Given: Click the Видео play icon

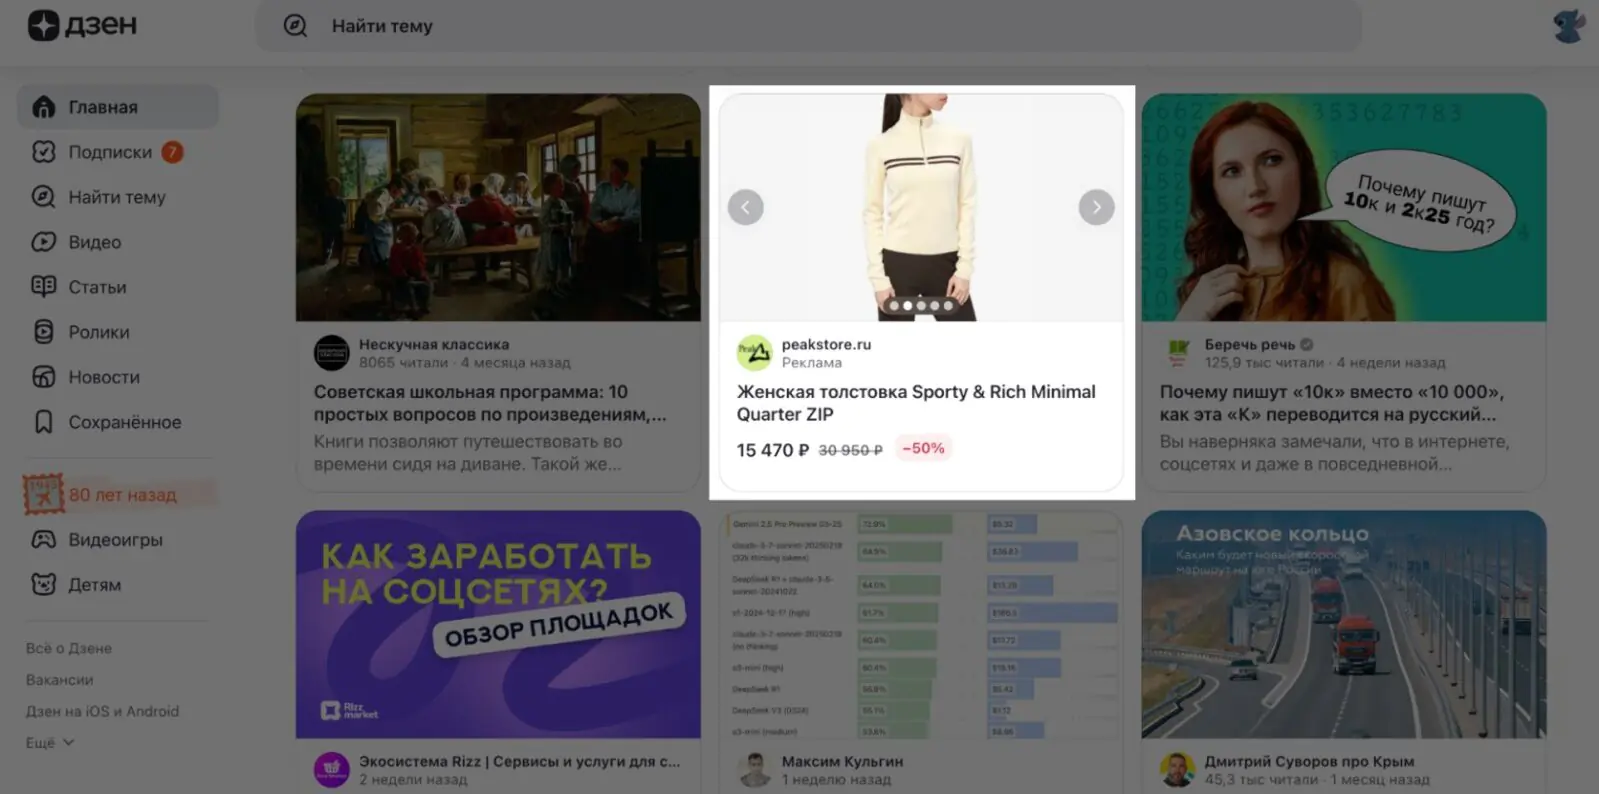Looking at the screenshot, I should [43, 242].
